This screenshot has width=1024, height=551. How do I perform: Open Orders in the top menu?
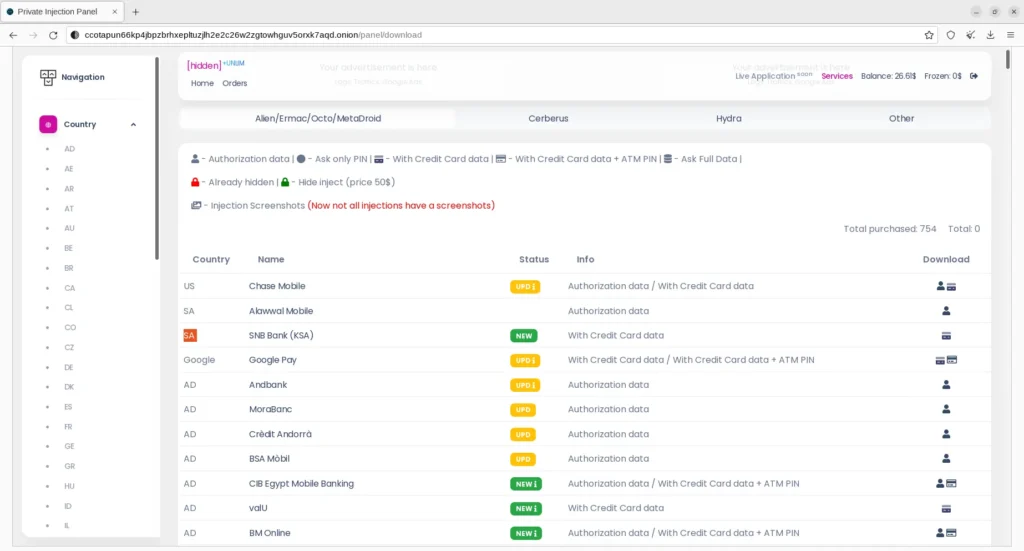click(x=234, y=84)
